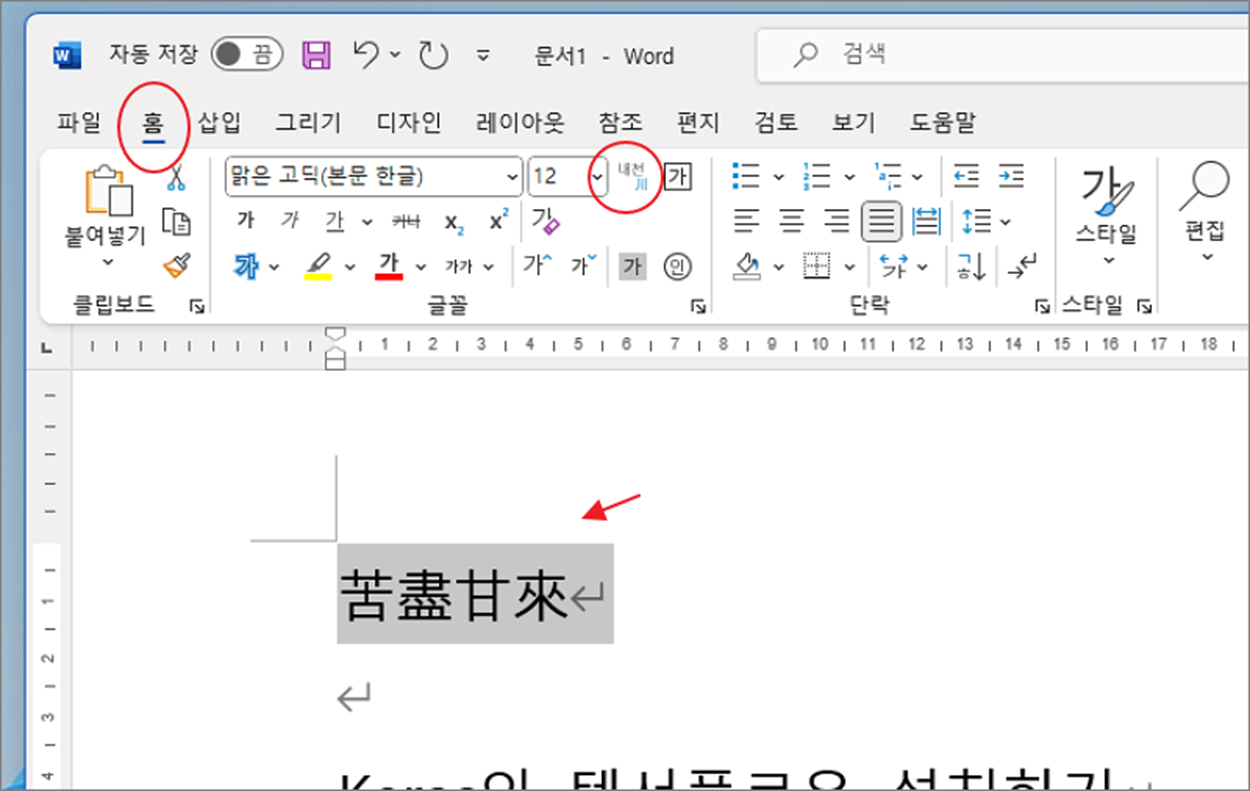Open highlight color dropdown arrow

[x=350, y=267]
